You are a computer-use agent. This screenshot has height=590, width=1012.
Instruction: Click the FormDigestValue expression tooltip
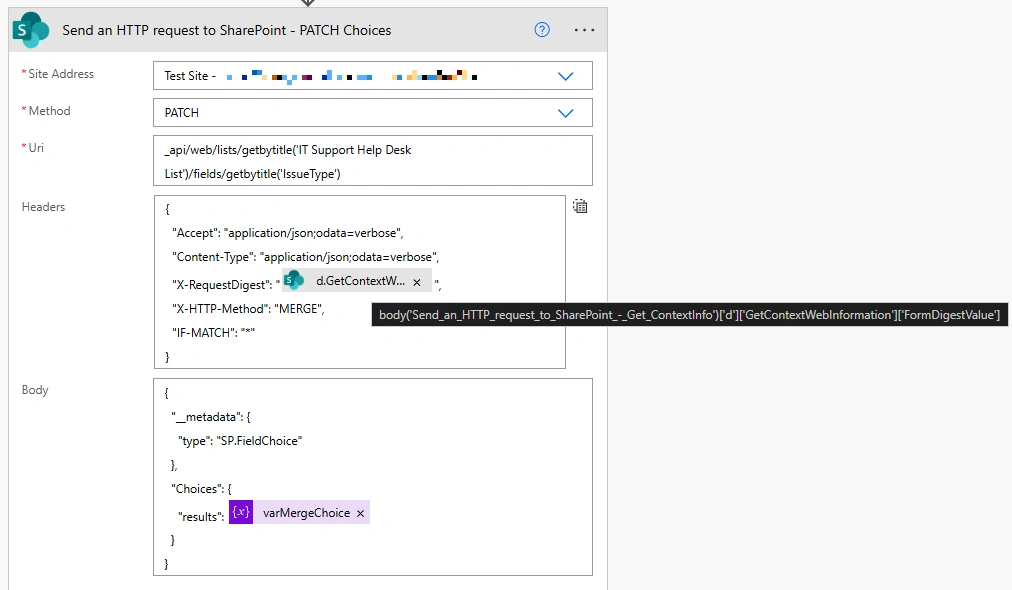pos(689,315)
